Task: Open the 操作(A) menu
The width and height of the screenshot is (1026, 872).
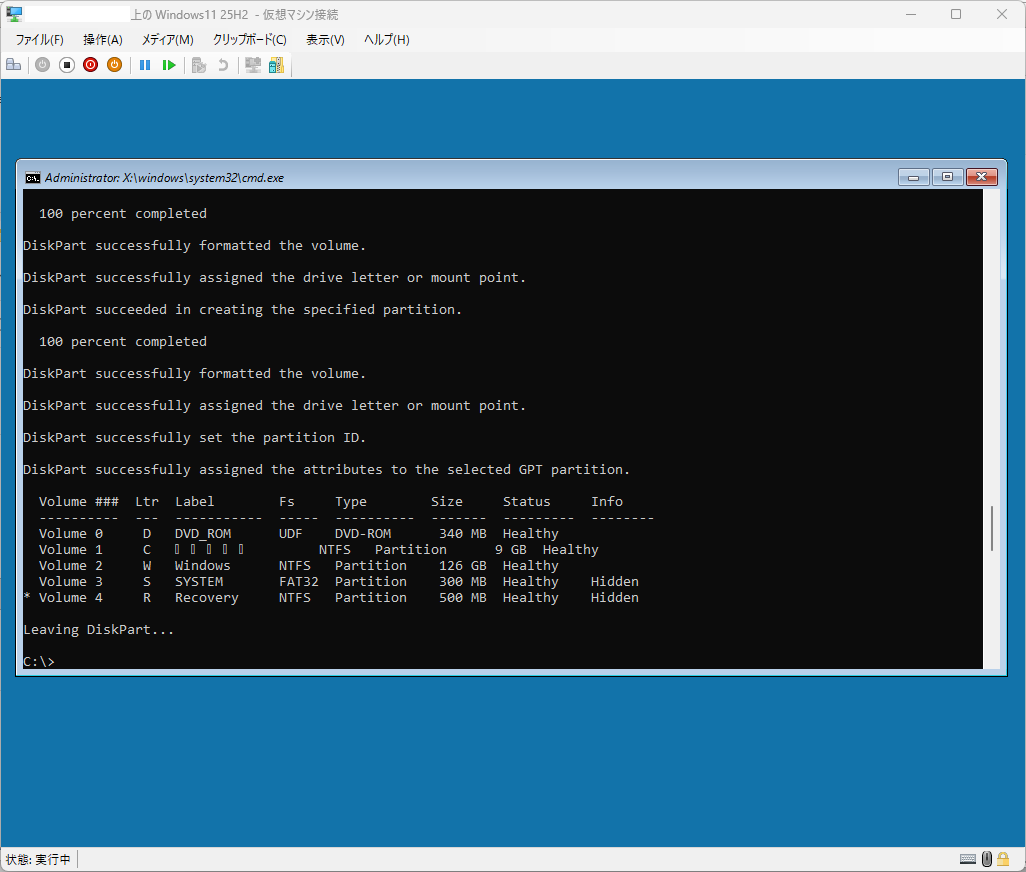Action: (x=103, y=40)
